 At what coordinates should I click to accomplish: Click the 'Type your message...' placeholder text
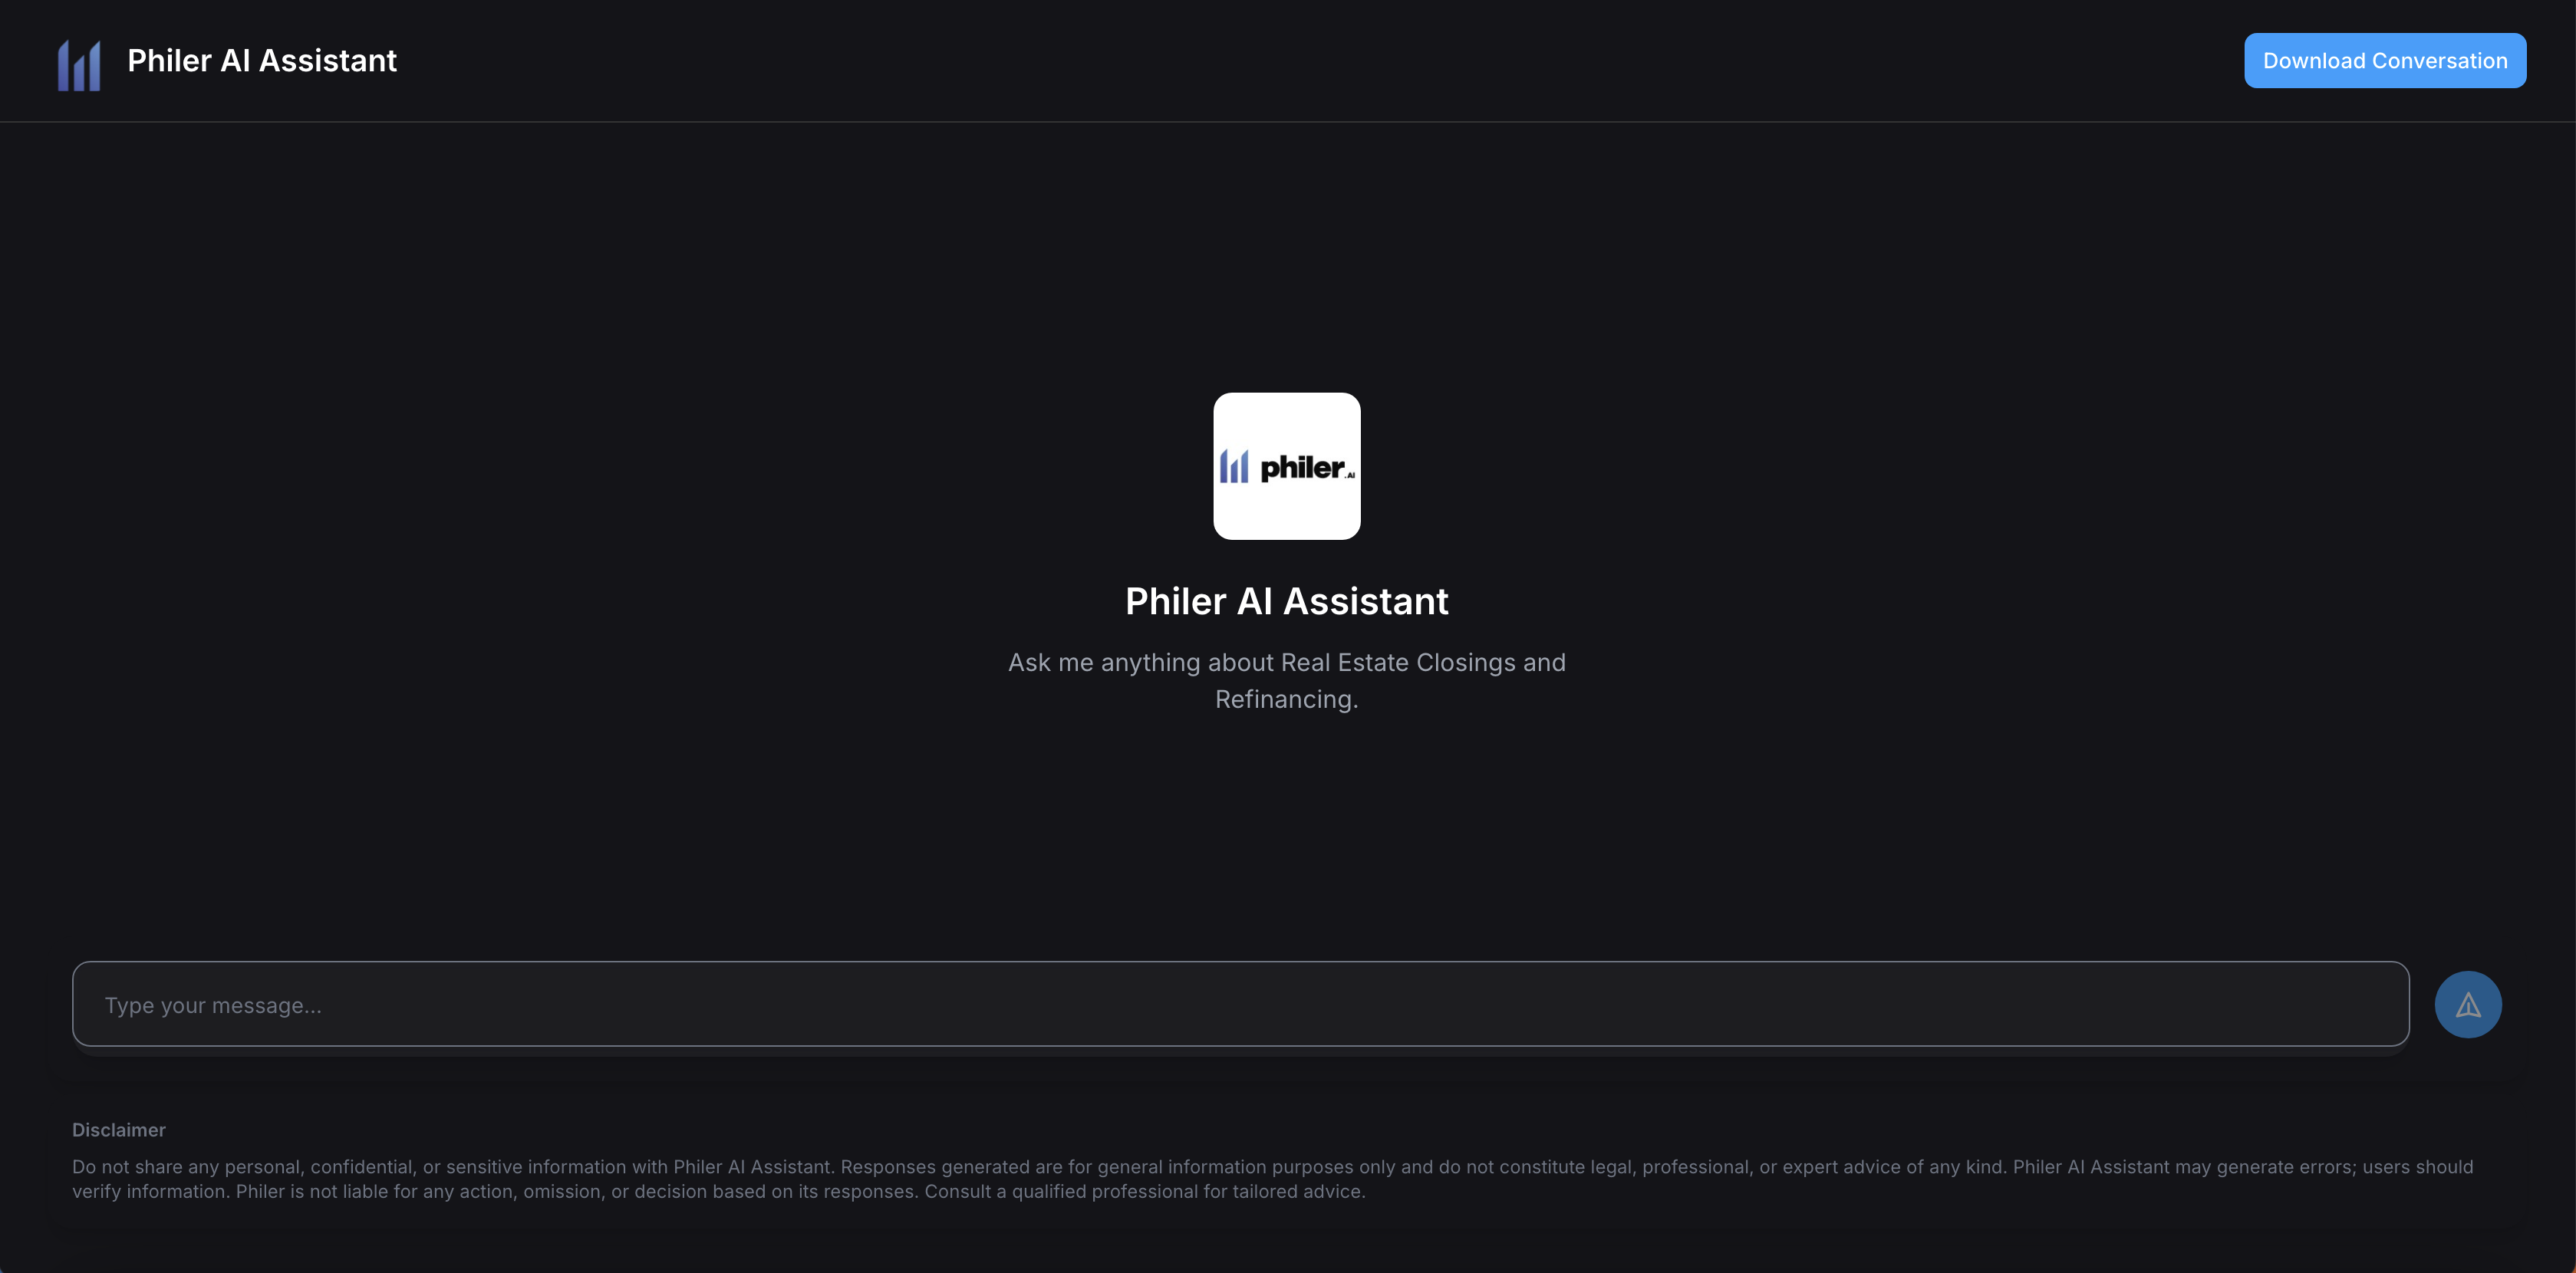coord(213,1005)
